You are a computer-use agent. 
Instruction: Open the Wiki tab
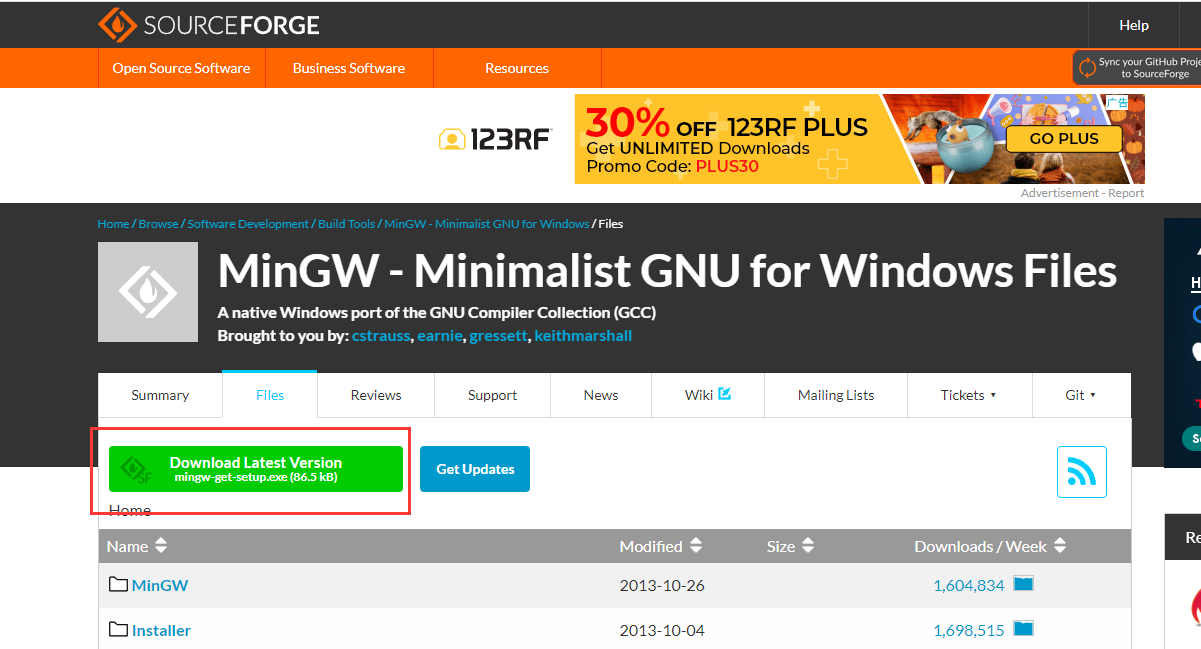(x=708, y=395)
